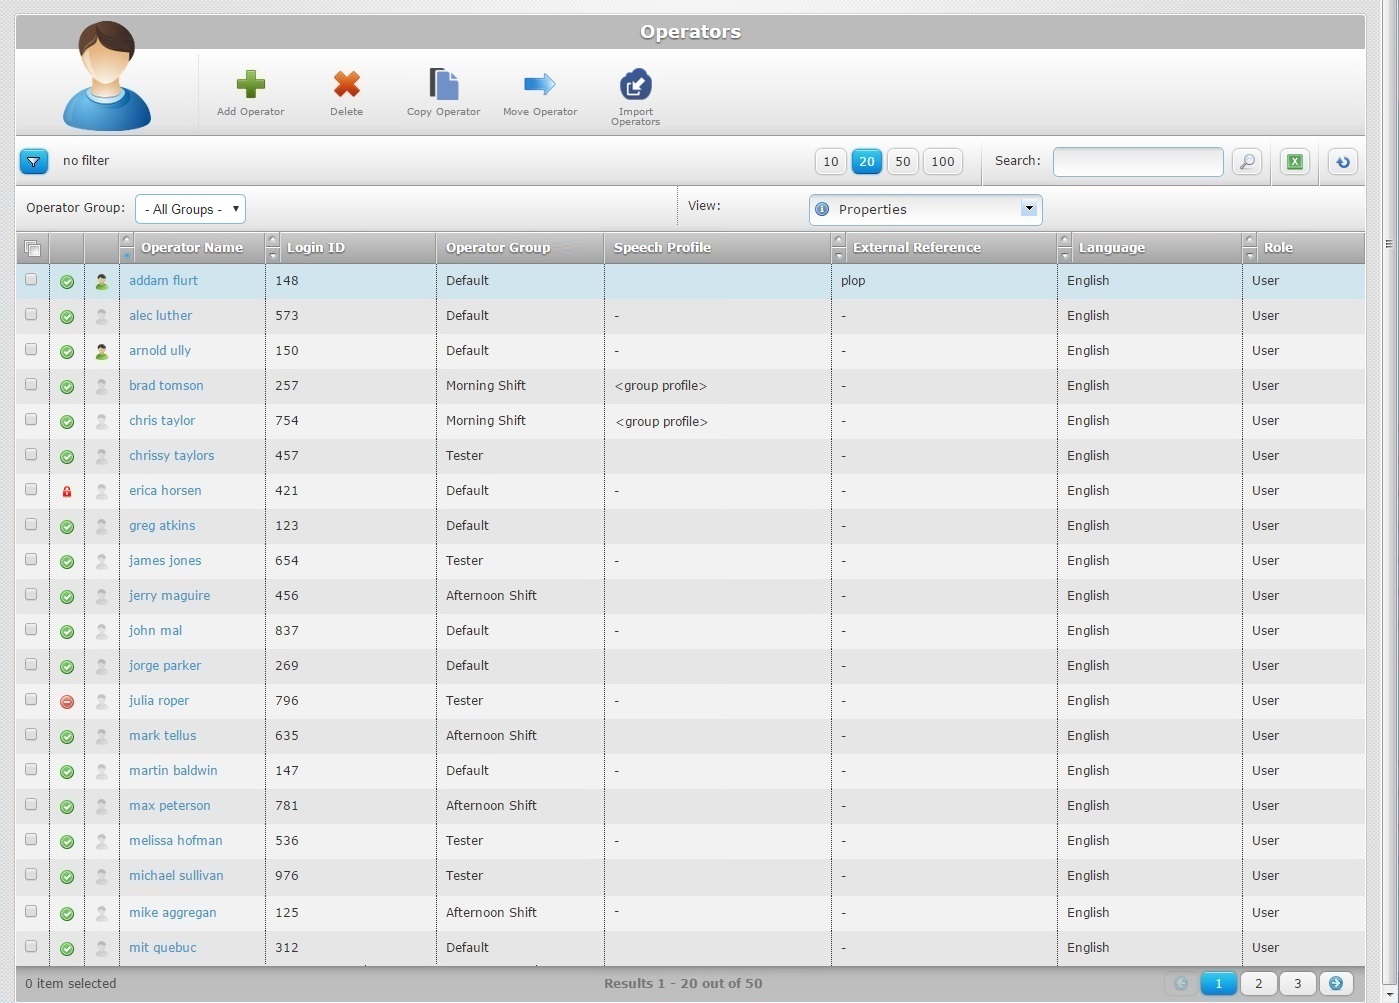Click the red lock status icon for erica horsen
The height and width of the screenshot is (1003, 1399).
click(67, 492)
